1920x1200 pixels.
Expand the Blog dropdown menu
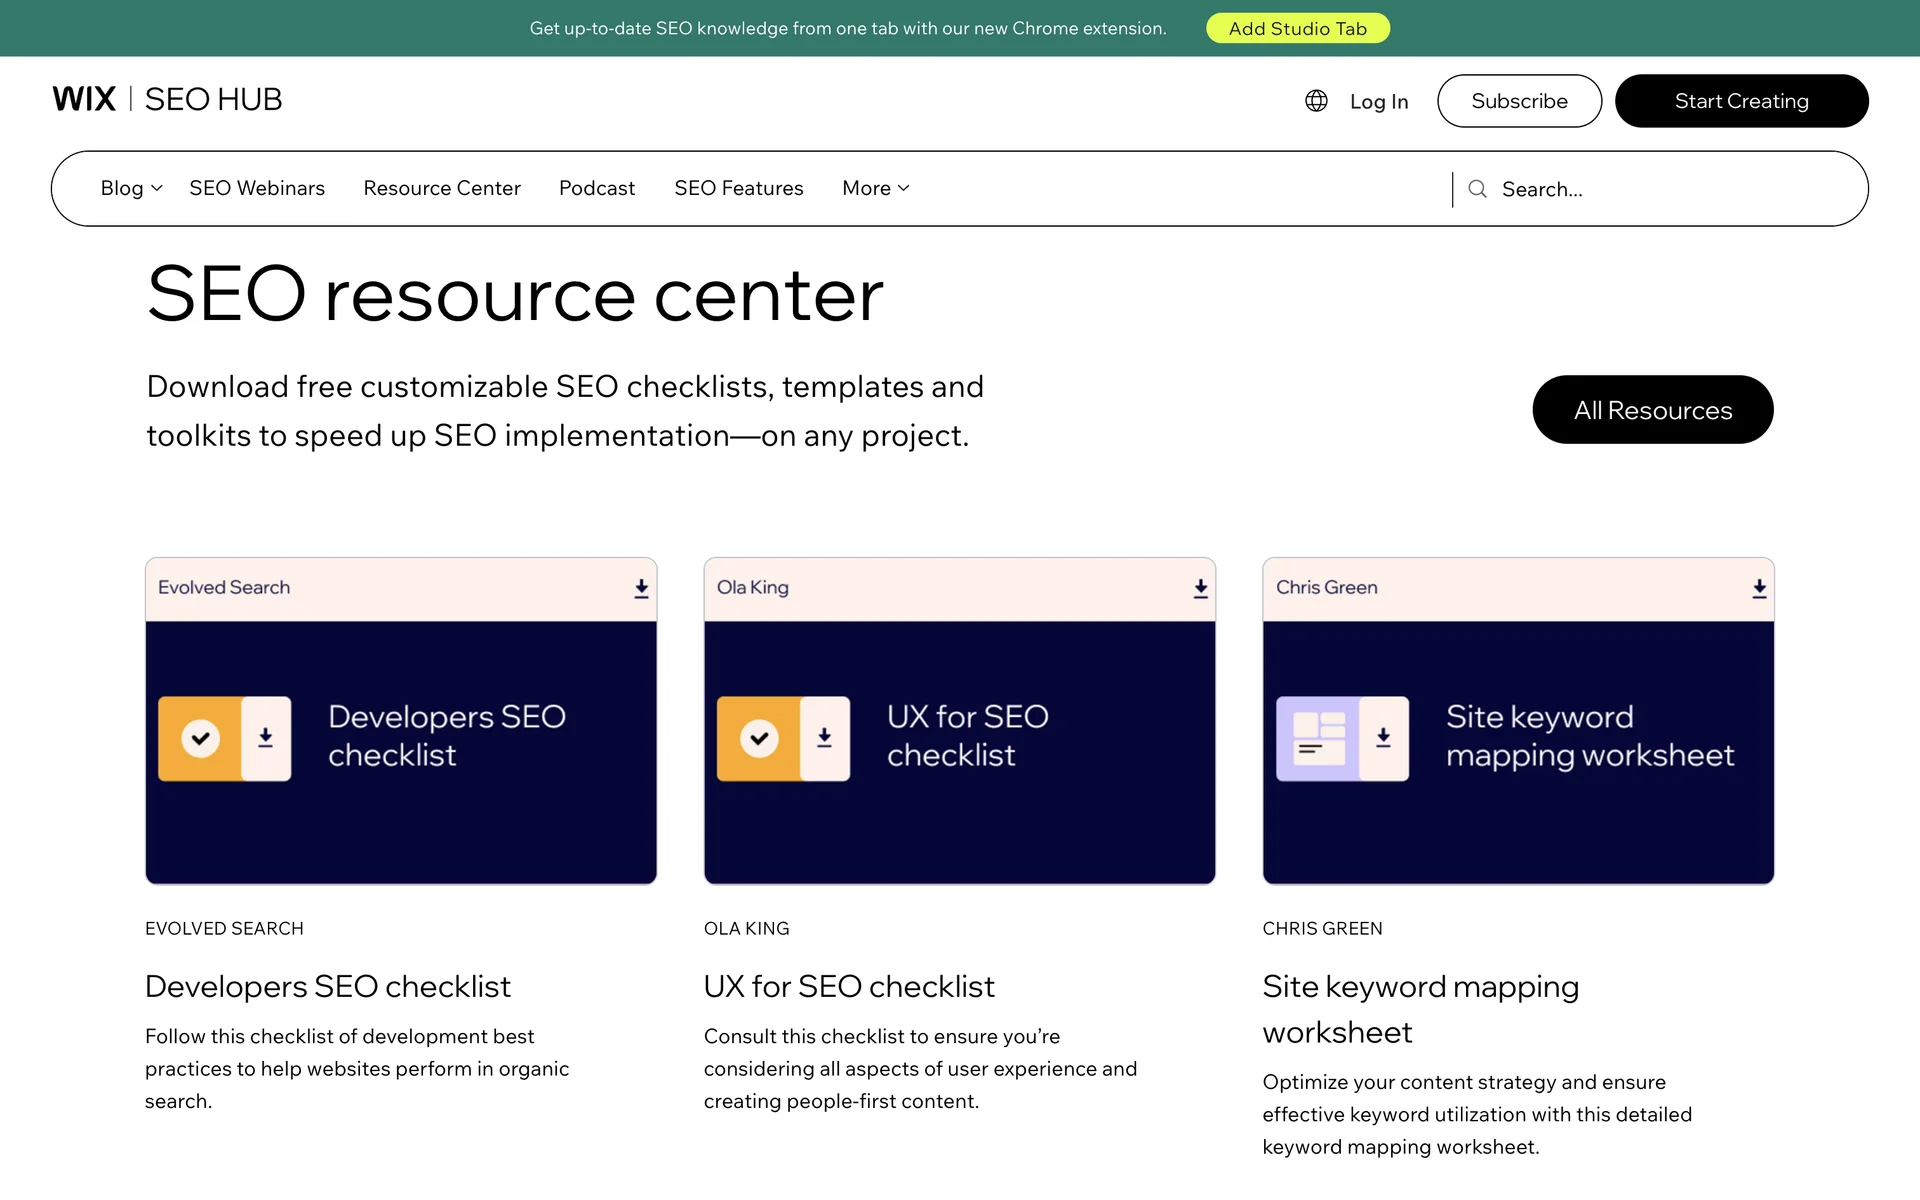131,188
